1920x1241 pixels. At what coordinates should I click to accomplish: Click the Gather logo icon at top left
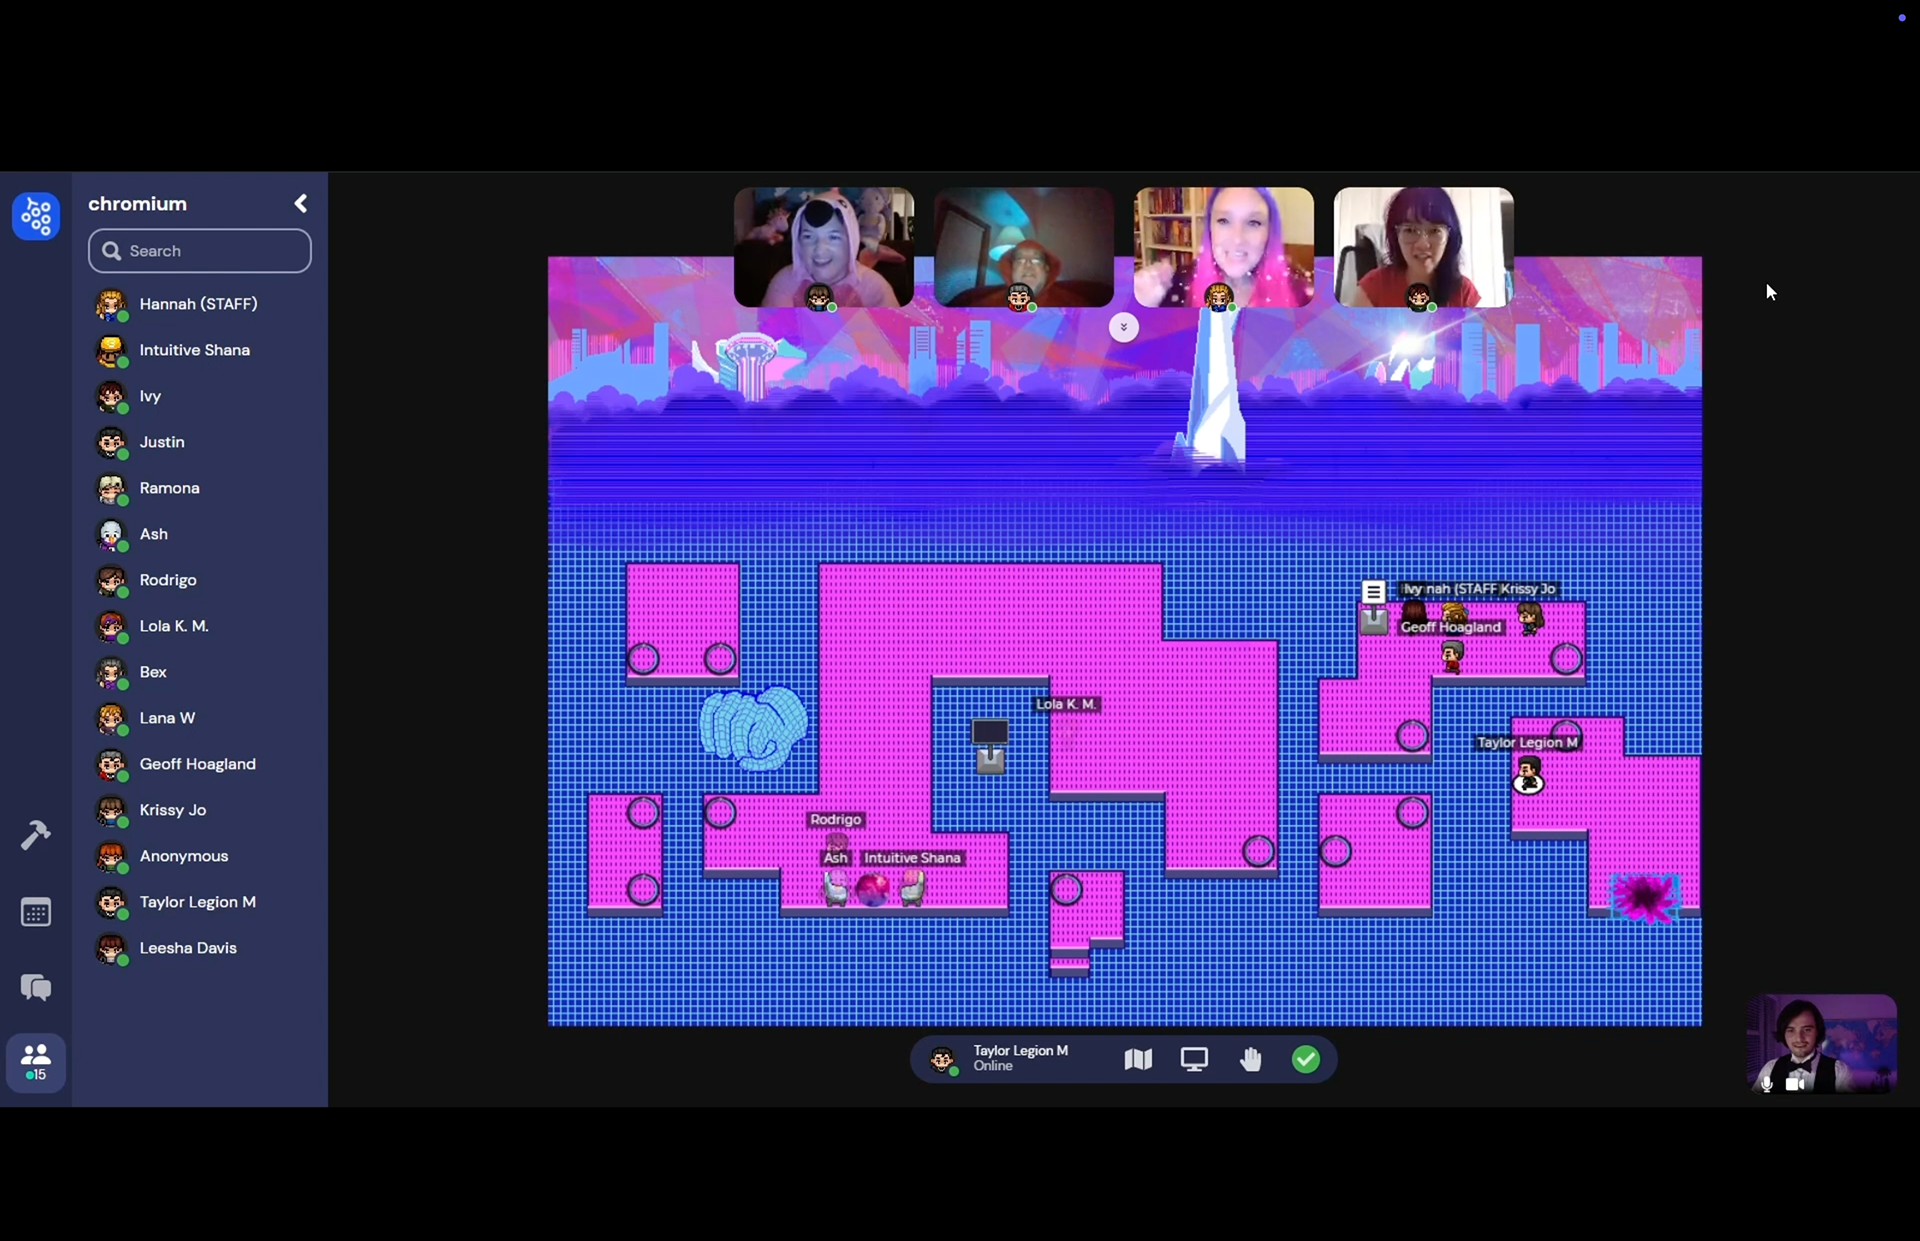click(x=36, y=216)
